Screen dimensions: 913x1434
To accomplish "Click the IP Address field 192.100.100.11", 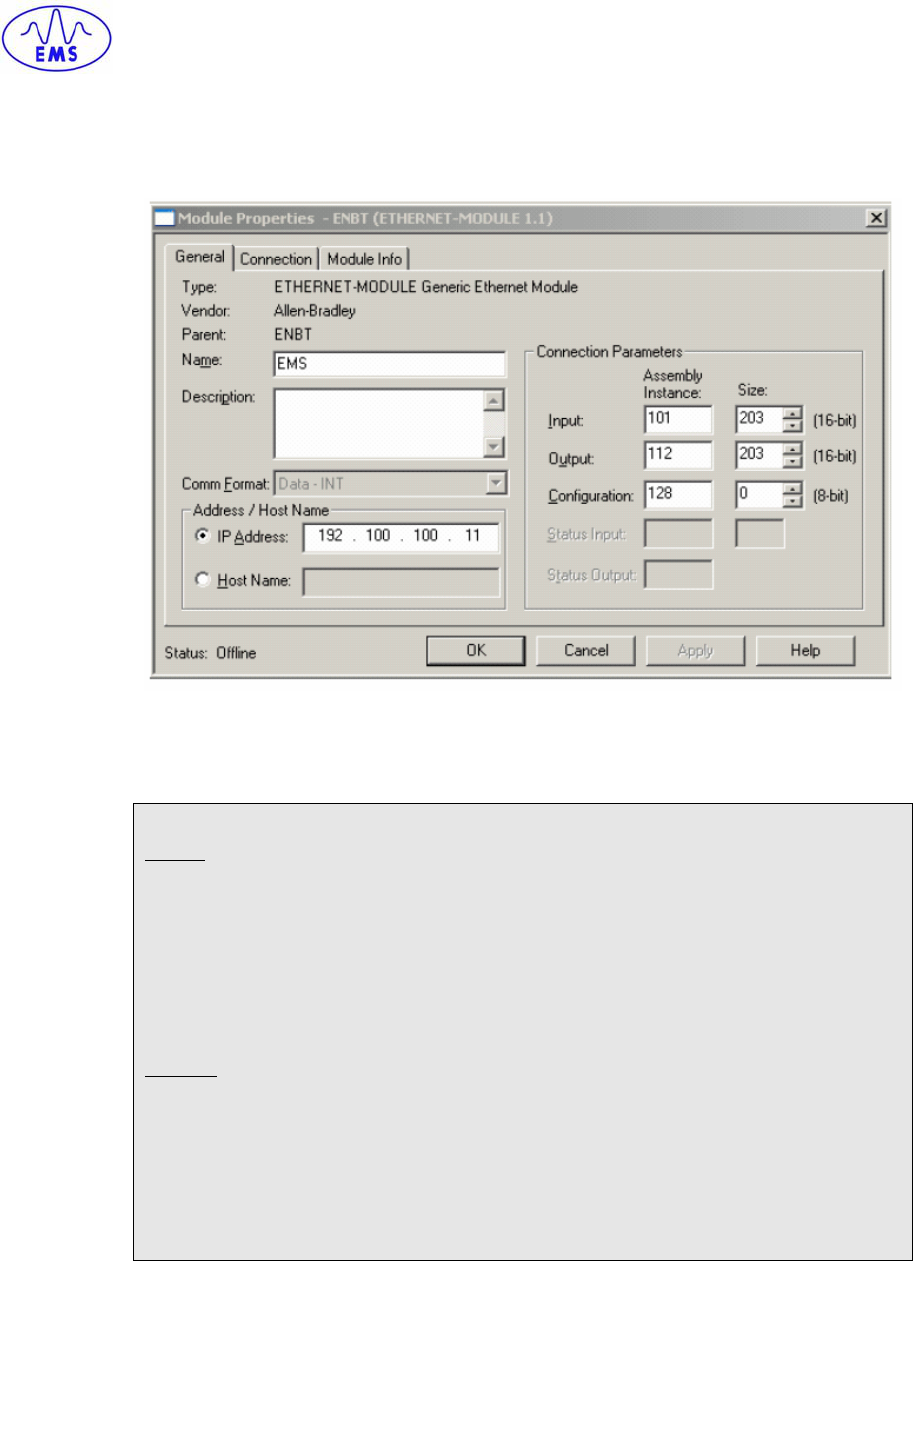I will pyautogui.click(x=401, y=537).
